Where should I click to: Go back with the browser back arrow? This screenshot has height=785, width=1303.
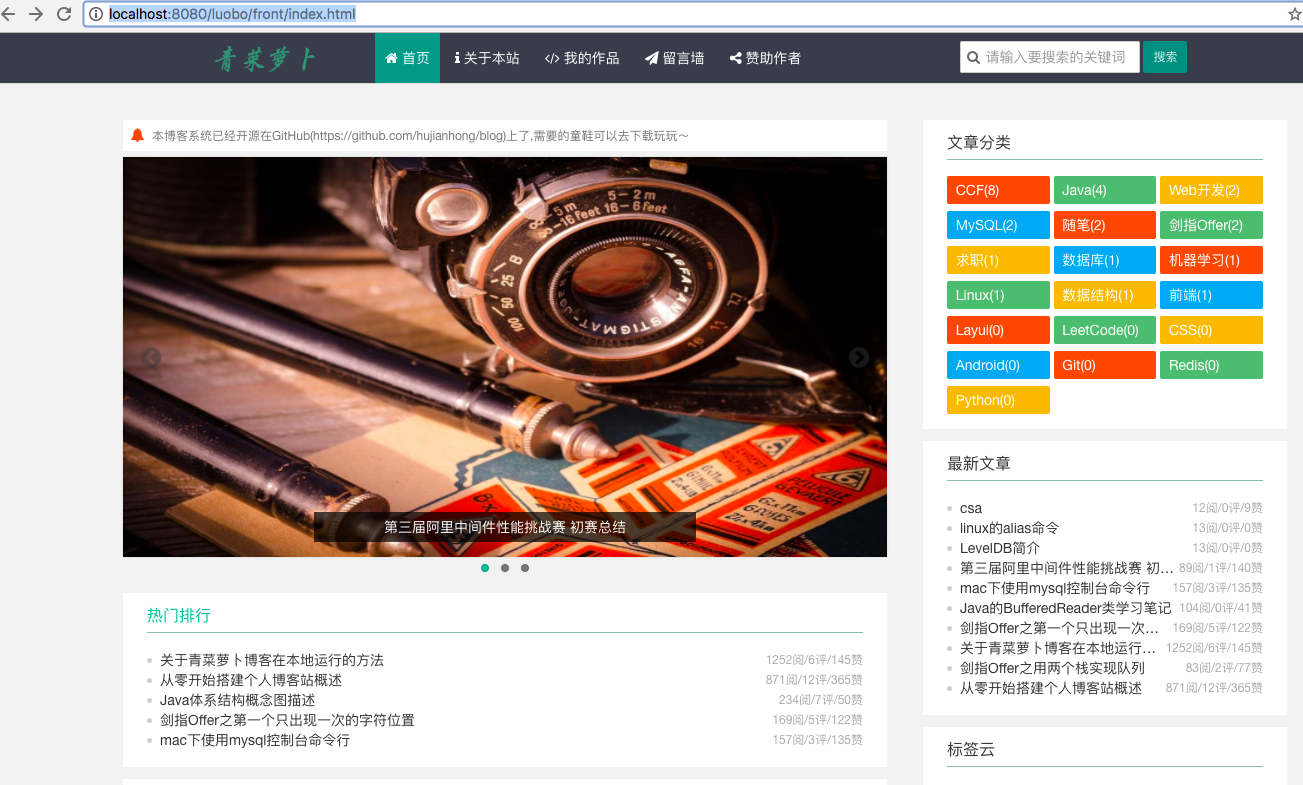point(9,14)
